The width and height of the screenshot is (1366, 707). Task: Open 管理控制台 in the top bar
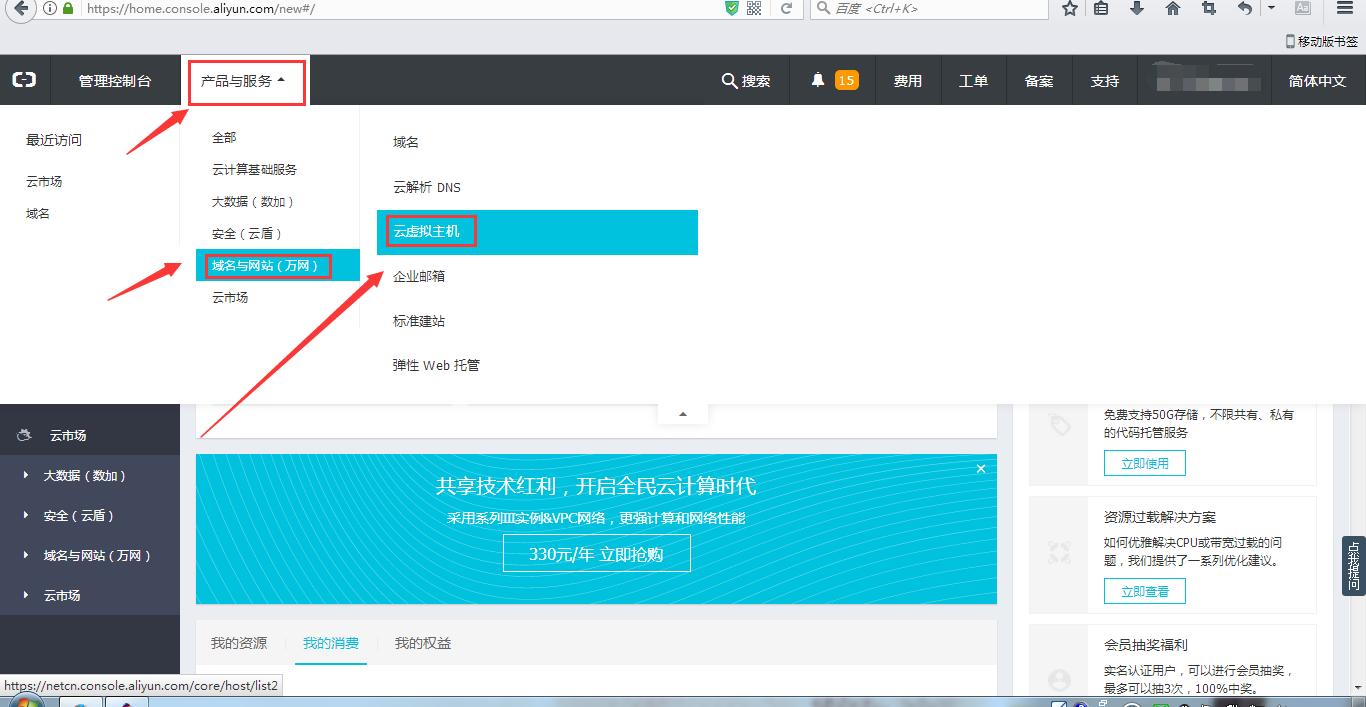[x=115, y=81]
